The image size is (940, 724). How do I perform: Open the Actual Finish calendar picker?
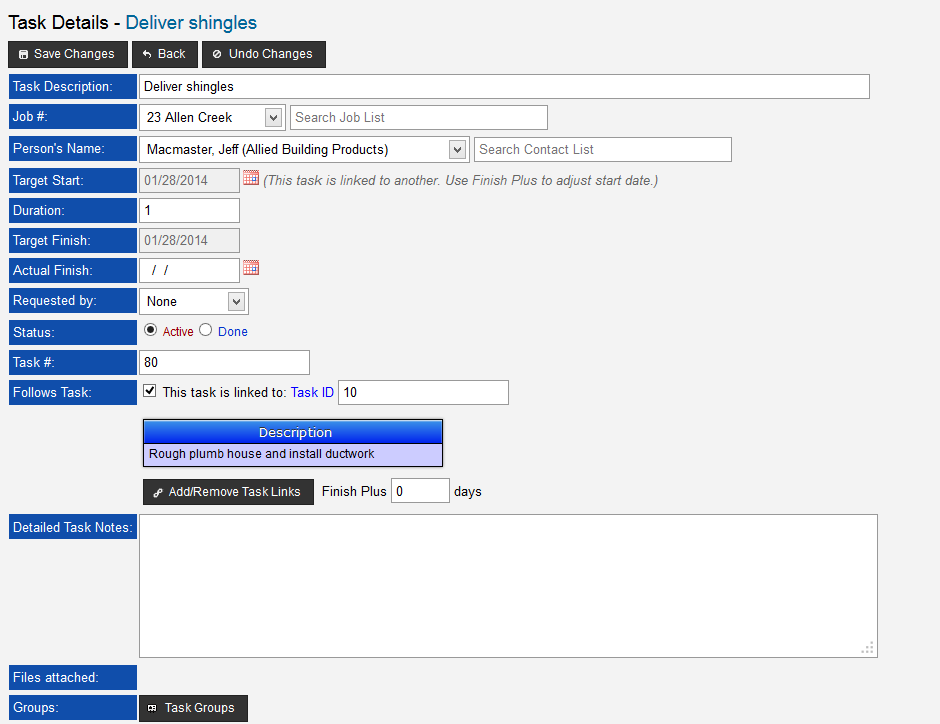point(251,268)
